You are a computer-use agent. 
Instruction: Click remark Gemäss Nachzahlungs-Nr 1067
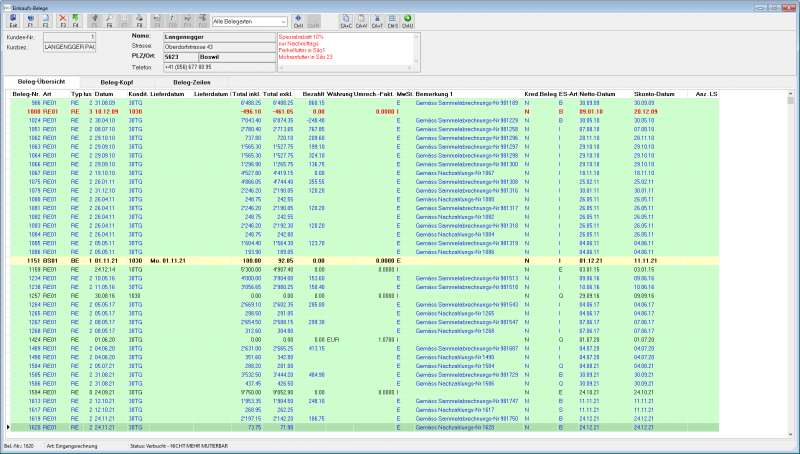(x=455, y=173)
